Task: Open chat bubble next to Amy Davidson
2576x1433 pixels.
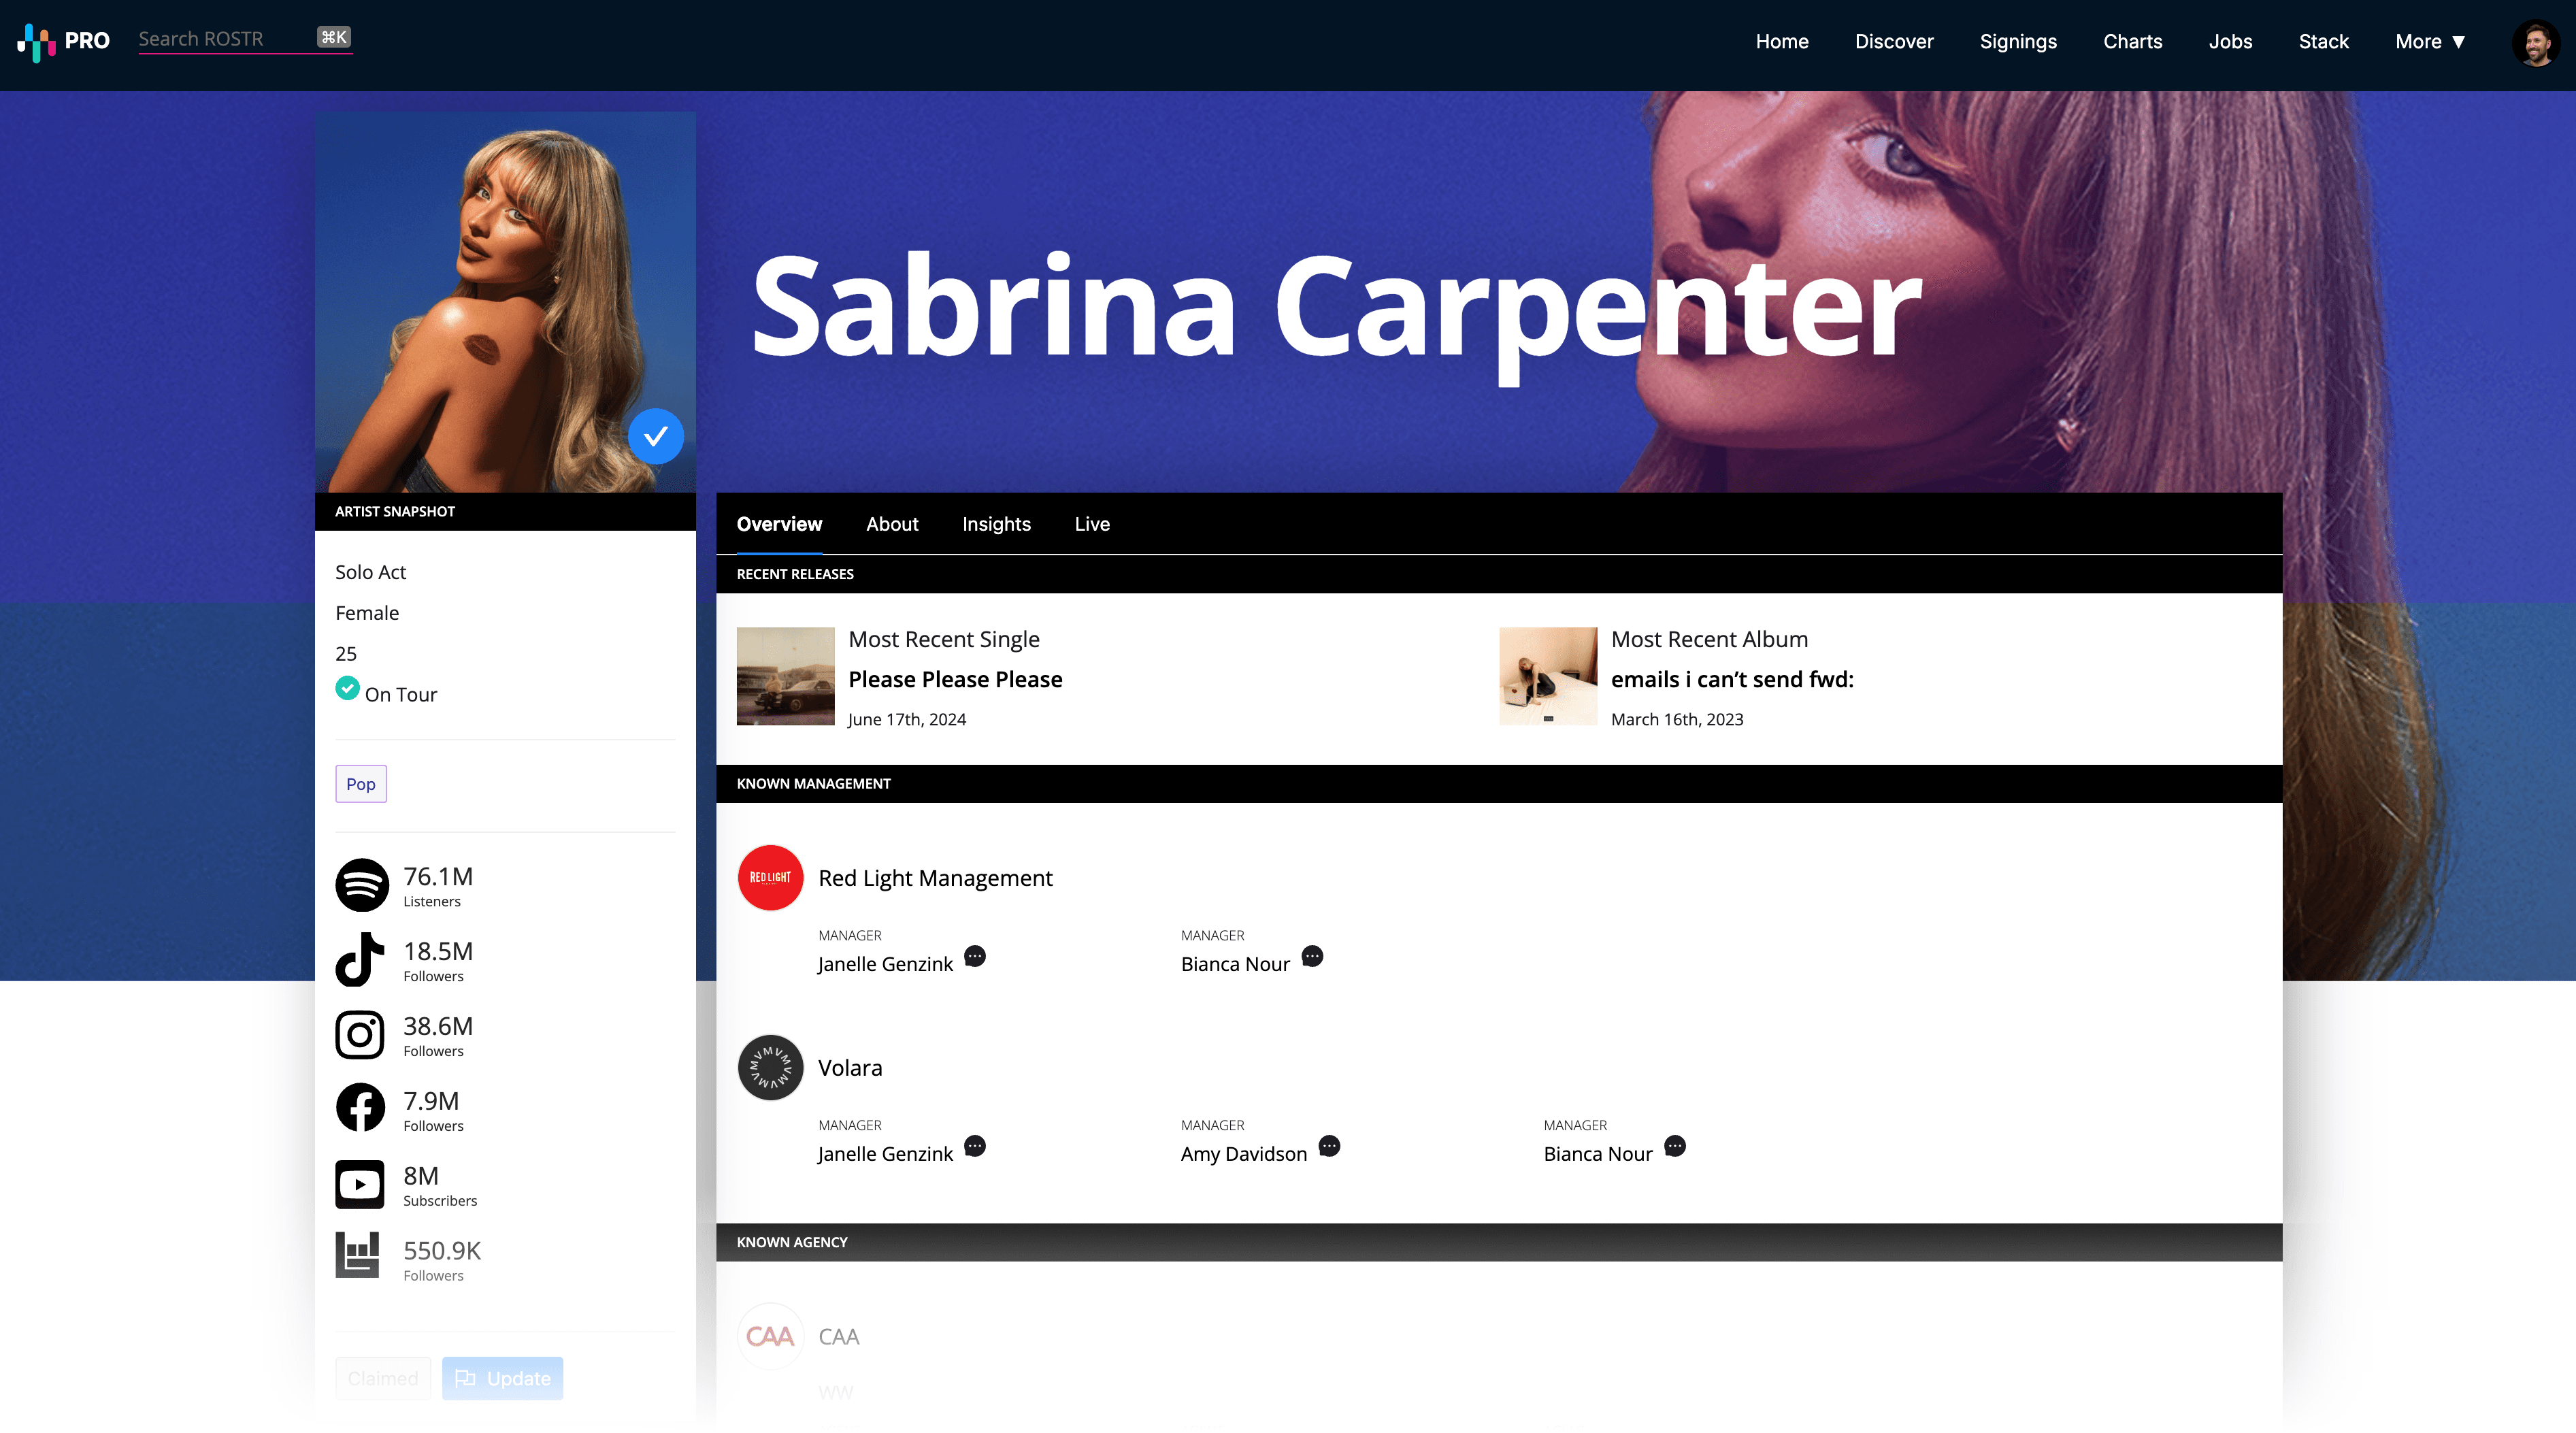Action: click(x=1329, y=1146)
